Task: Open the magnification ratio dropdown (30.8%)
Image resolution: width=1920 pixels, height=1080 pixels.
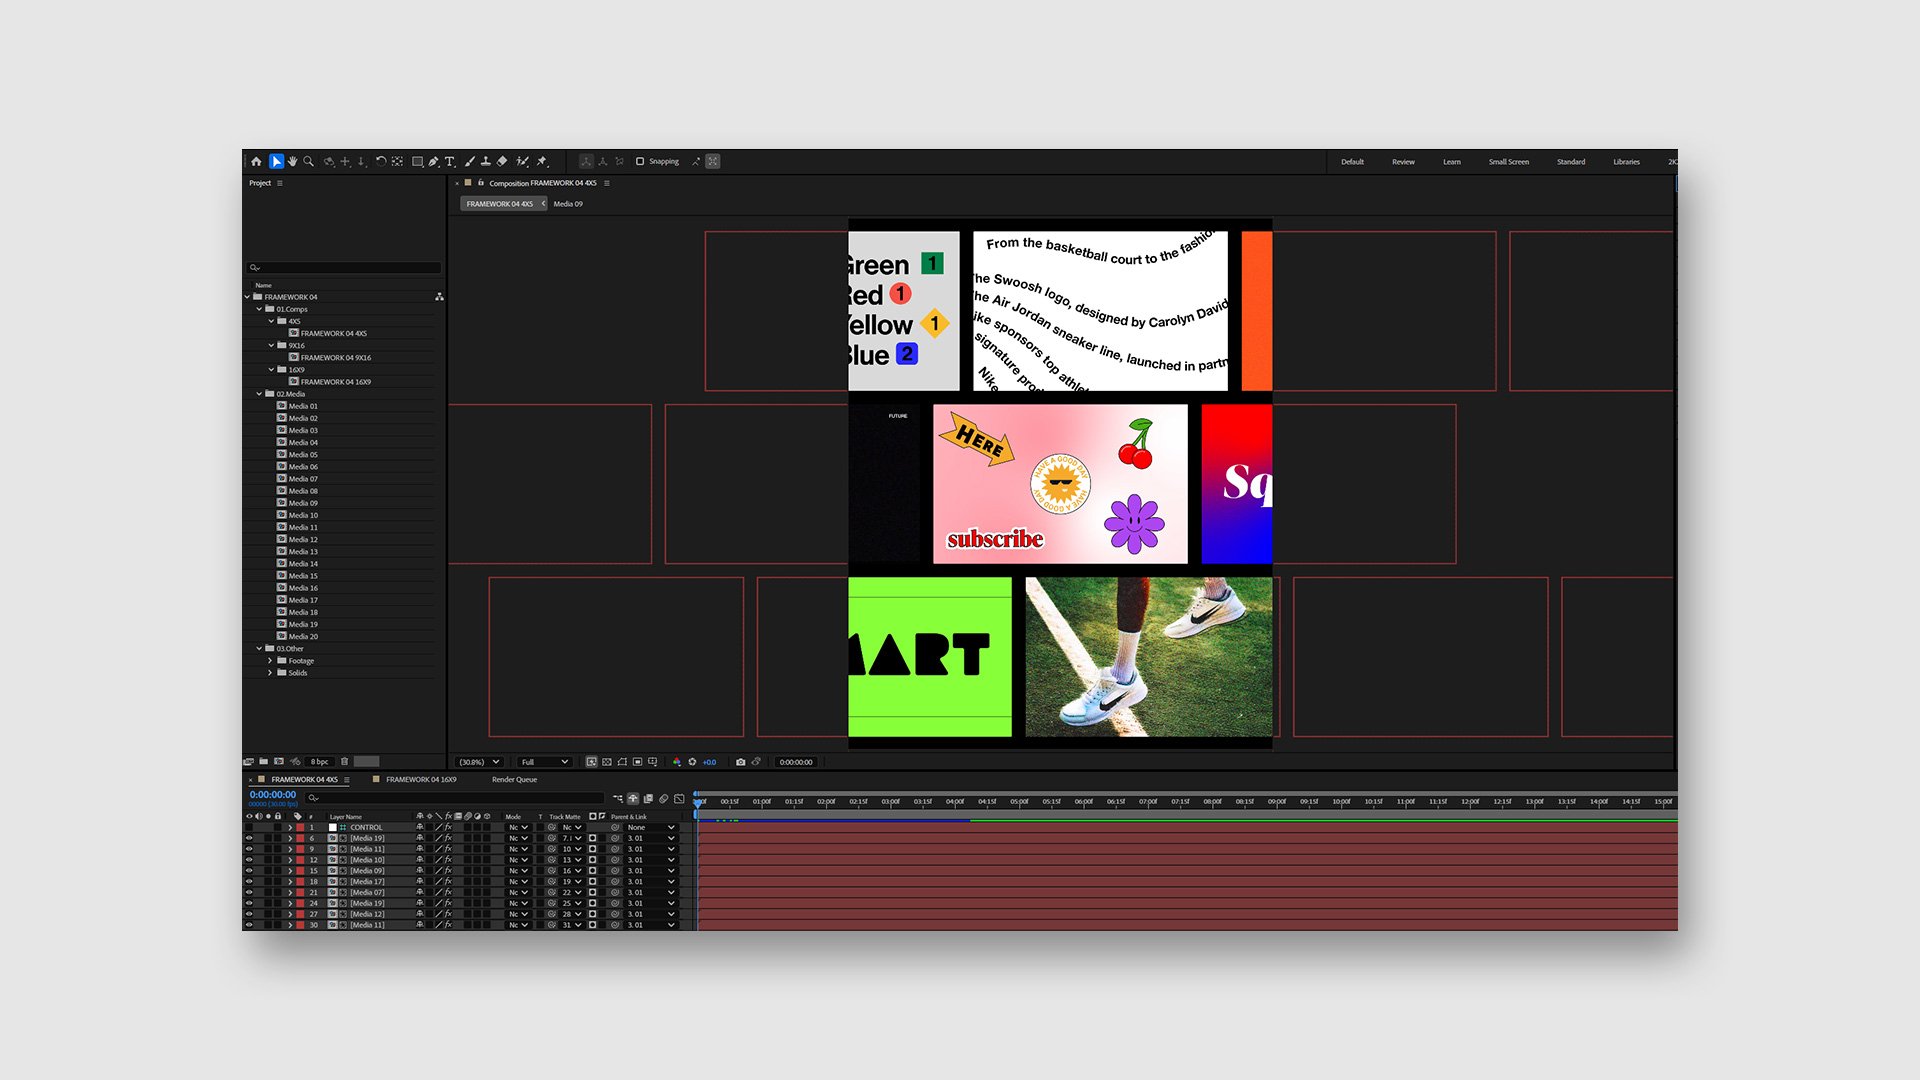Action: point(479,762)
